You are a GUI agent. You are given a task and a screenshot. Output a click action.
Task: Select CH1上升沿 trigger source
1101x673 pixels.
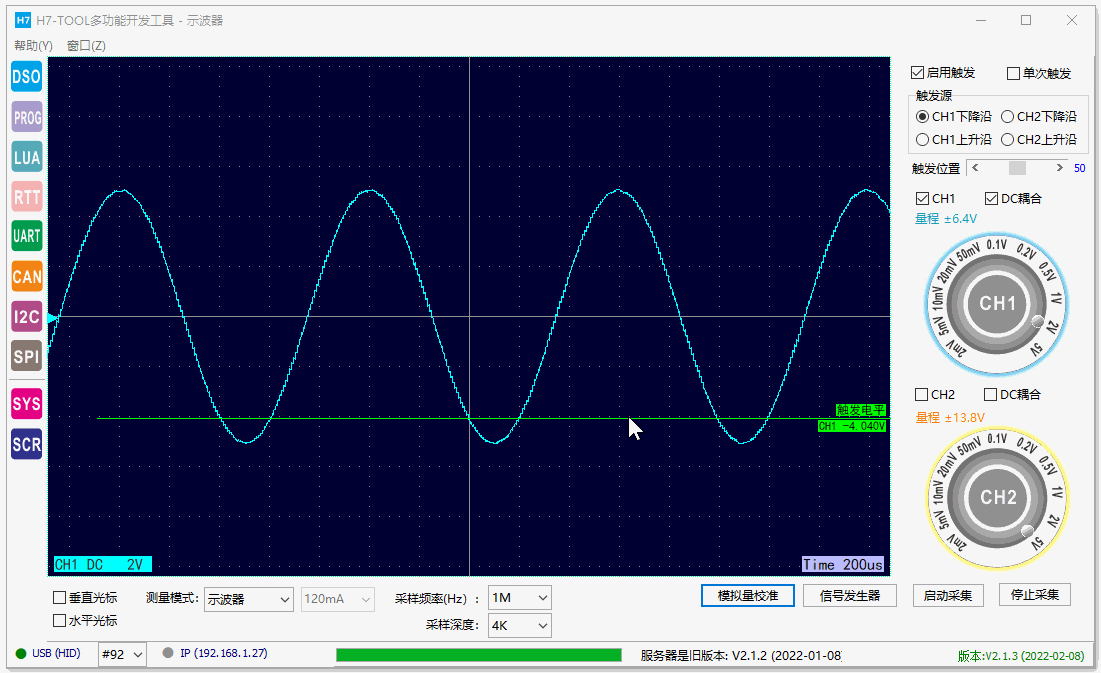(954, 140)
